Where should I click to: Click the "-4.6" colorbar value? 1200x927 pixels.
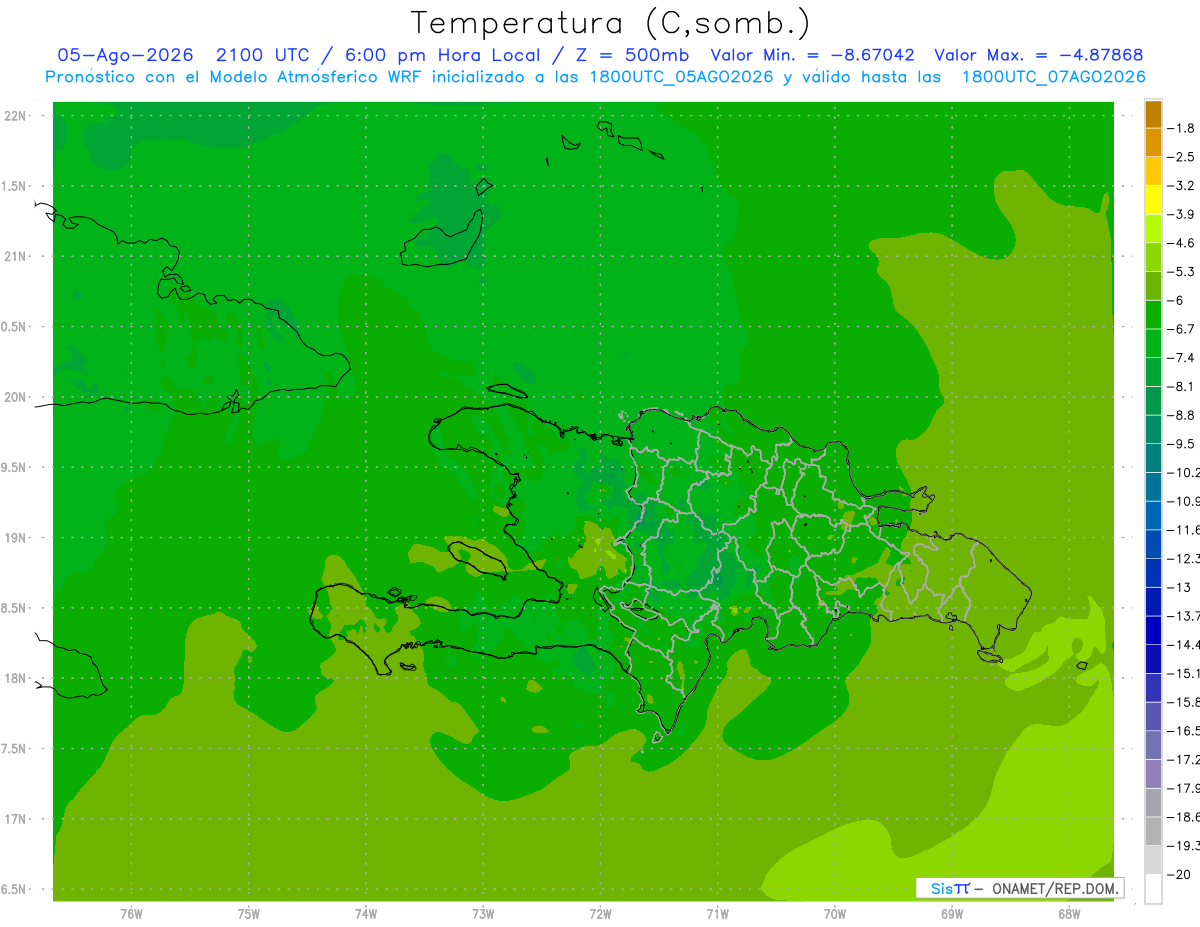1182,243
